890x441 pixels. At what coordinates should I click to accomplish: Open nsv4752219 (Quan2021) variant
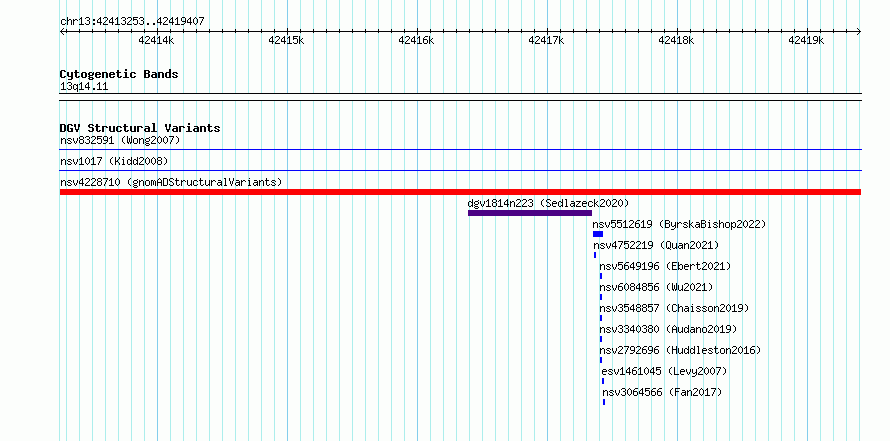coord(656,245)
